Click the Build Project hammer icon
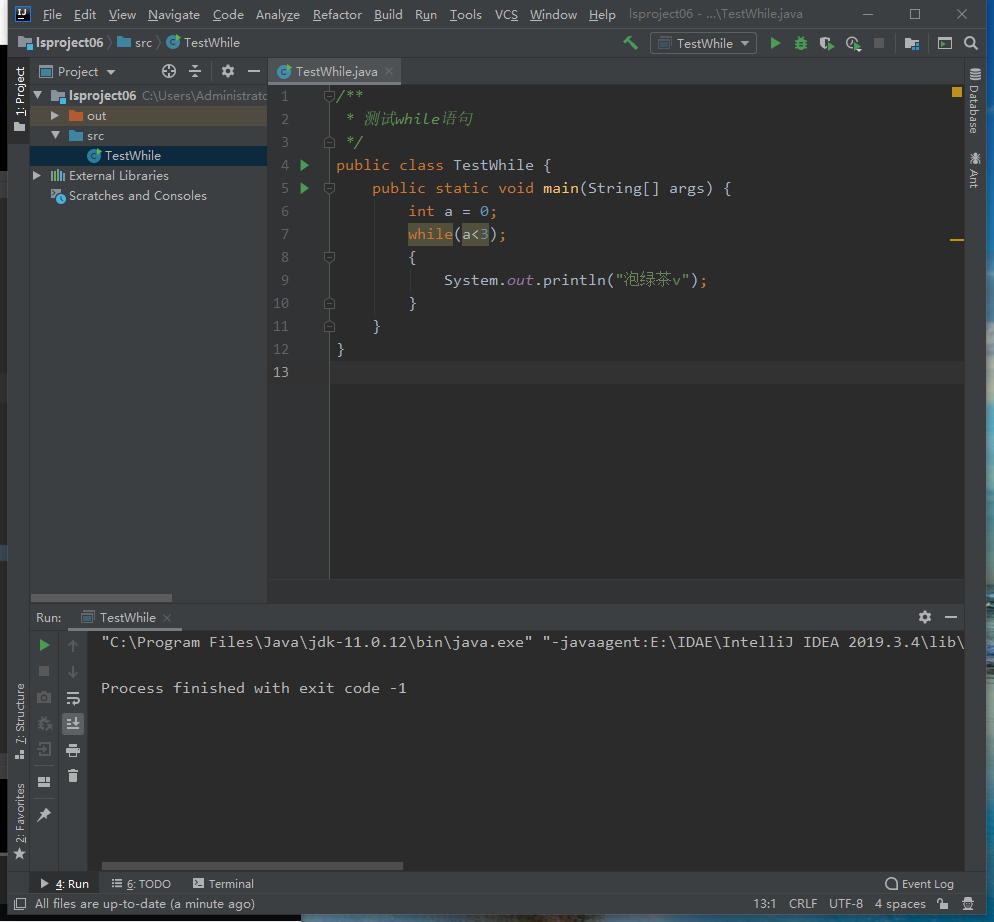The image size is (994, 922). point(630,43)
